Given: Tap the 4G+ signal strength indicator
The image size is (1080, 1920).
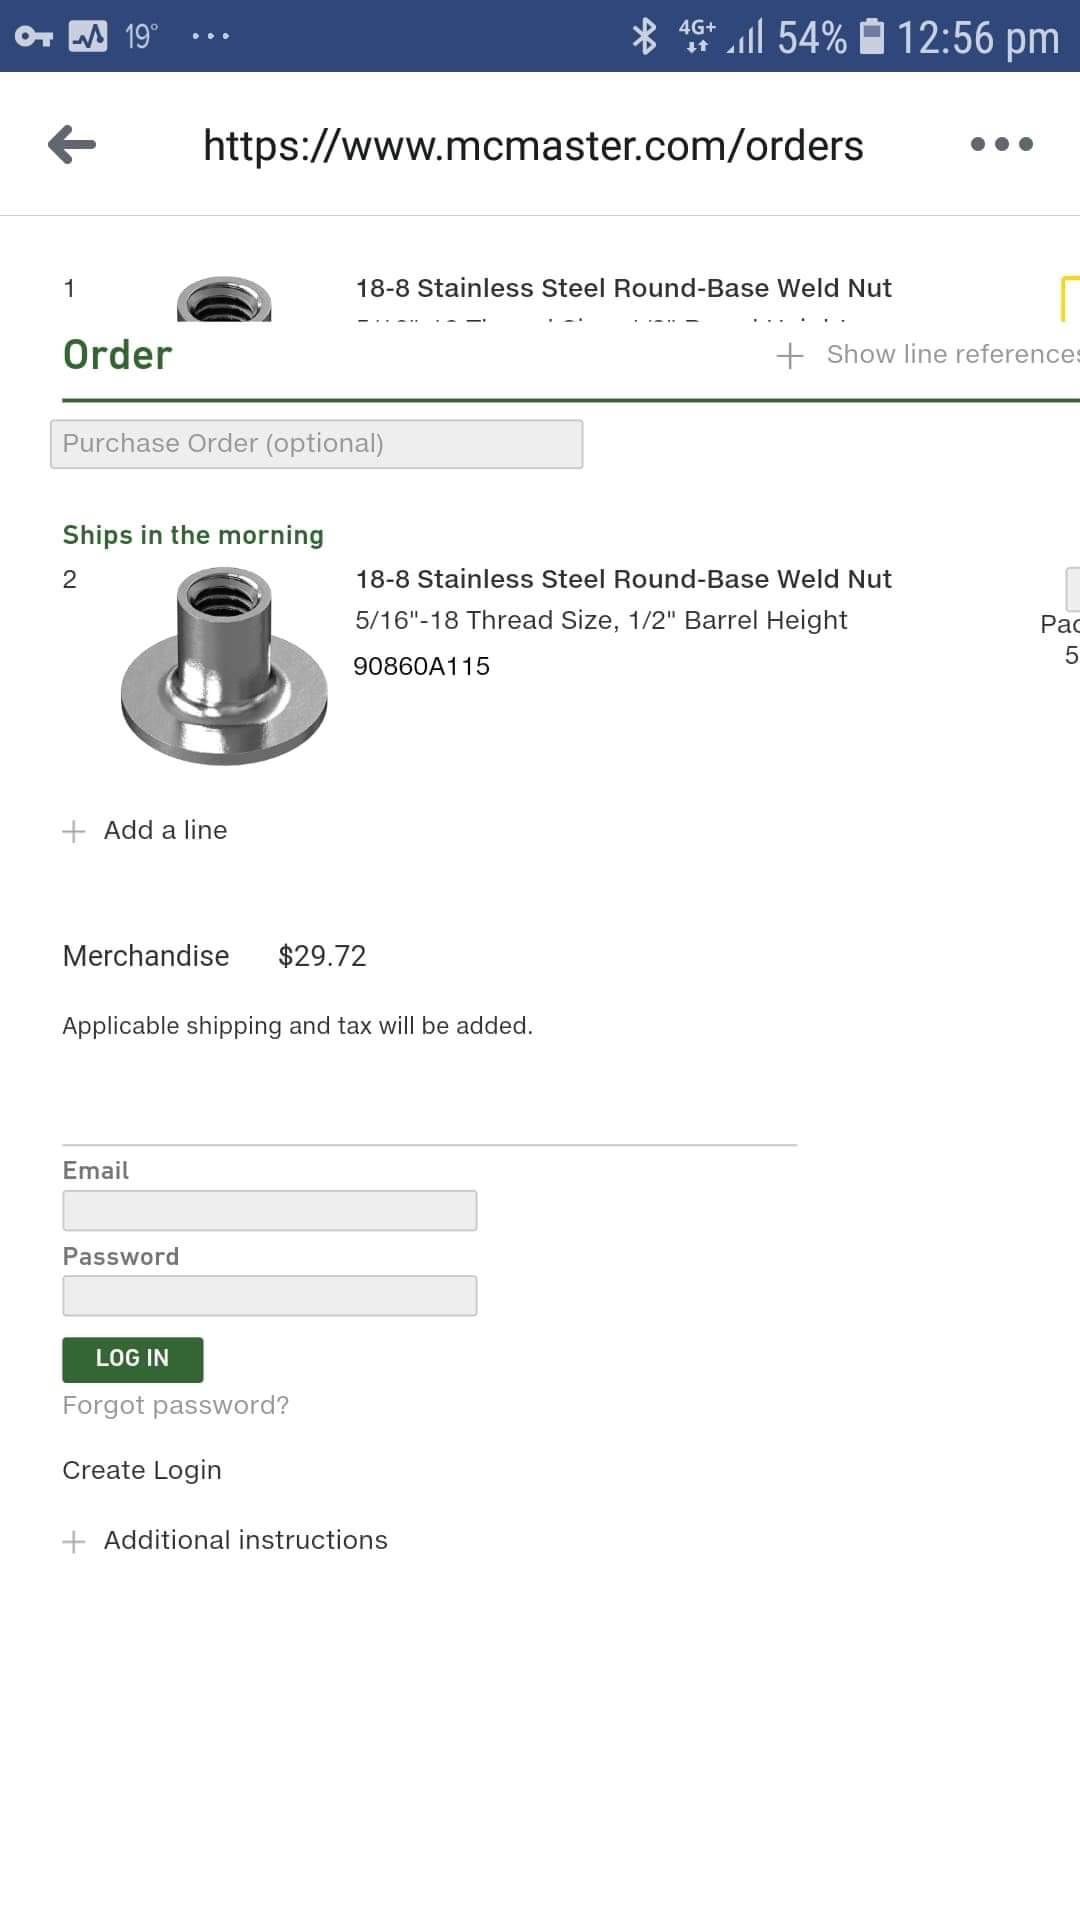Looking at the screenshot, I should (x=721, y=37).
